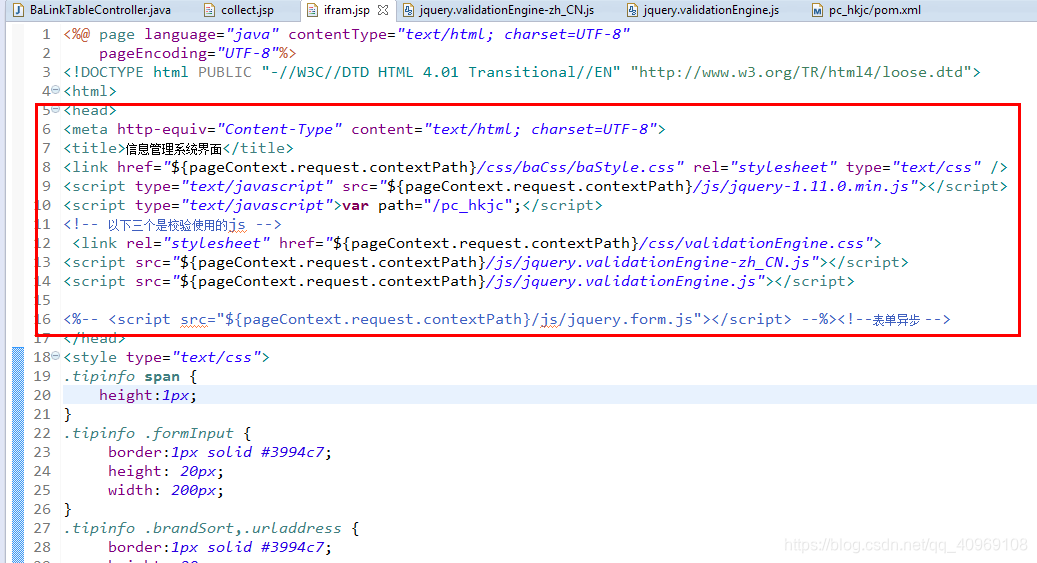The image size is (1037, 563).
Task: Click the language="java" attribute on line 1
Action: tap(212, 34)
